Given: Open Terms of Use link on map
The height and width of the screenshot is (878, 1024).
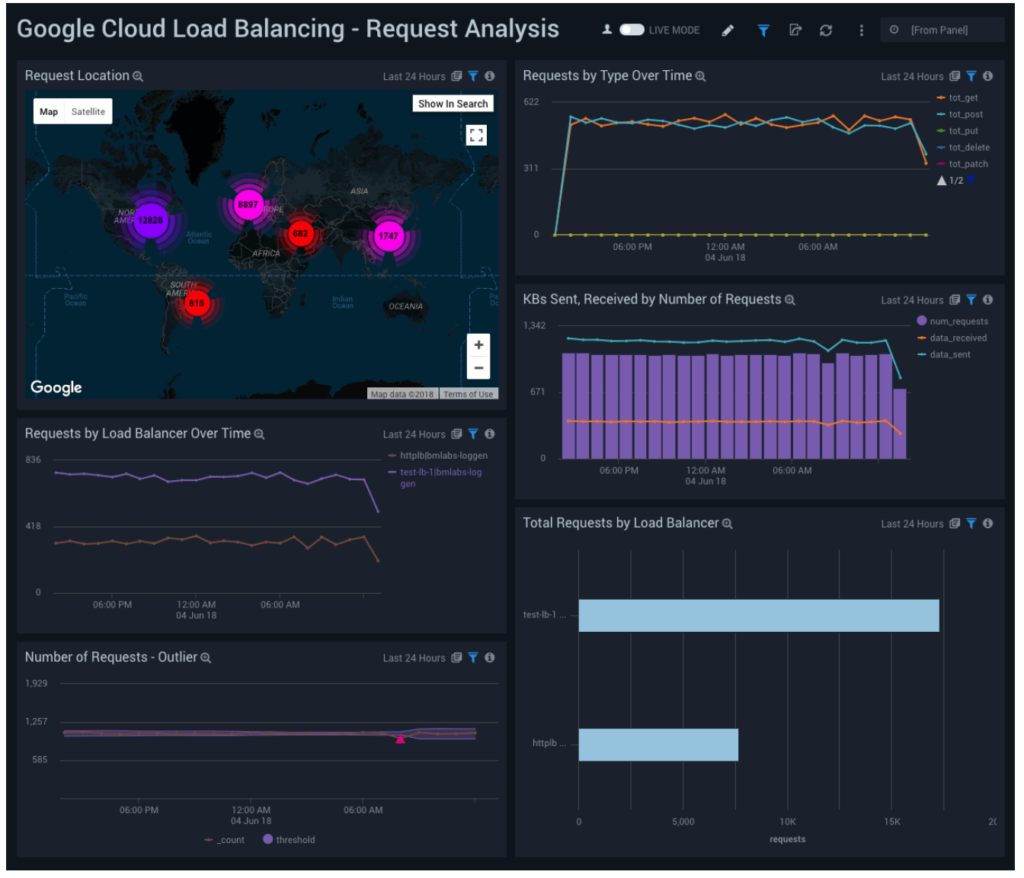Looking at the screenshot, I should coord(468,394).
